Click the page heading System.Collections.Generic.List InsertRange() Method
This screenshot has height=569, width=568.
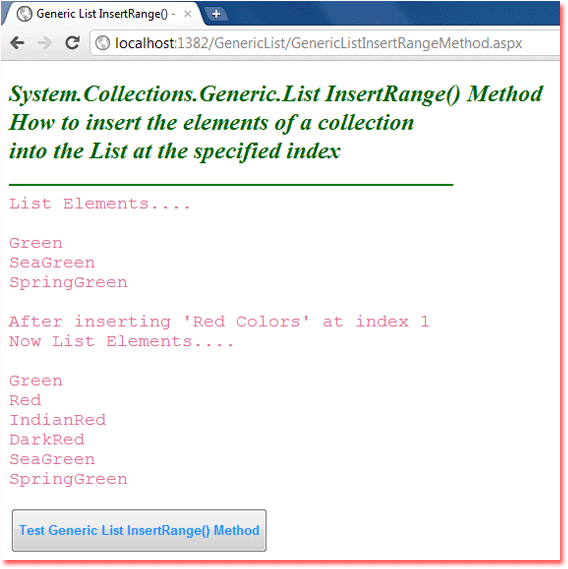point(276,94)
